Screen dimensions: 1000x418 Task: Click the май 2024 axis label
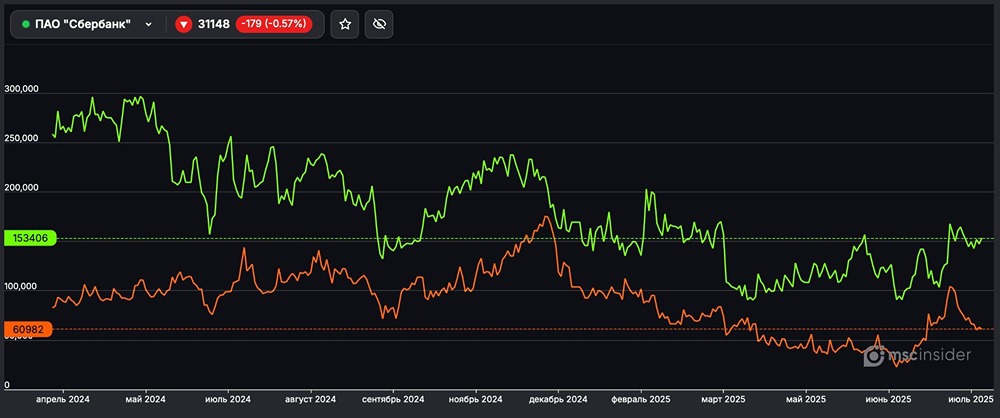point(146,399)
